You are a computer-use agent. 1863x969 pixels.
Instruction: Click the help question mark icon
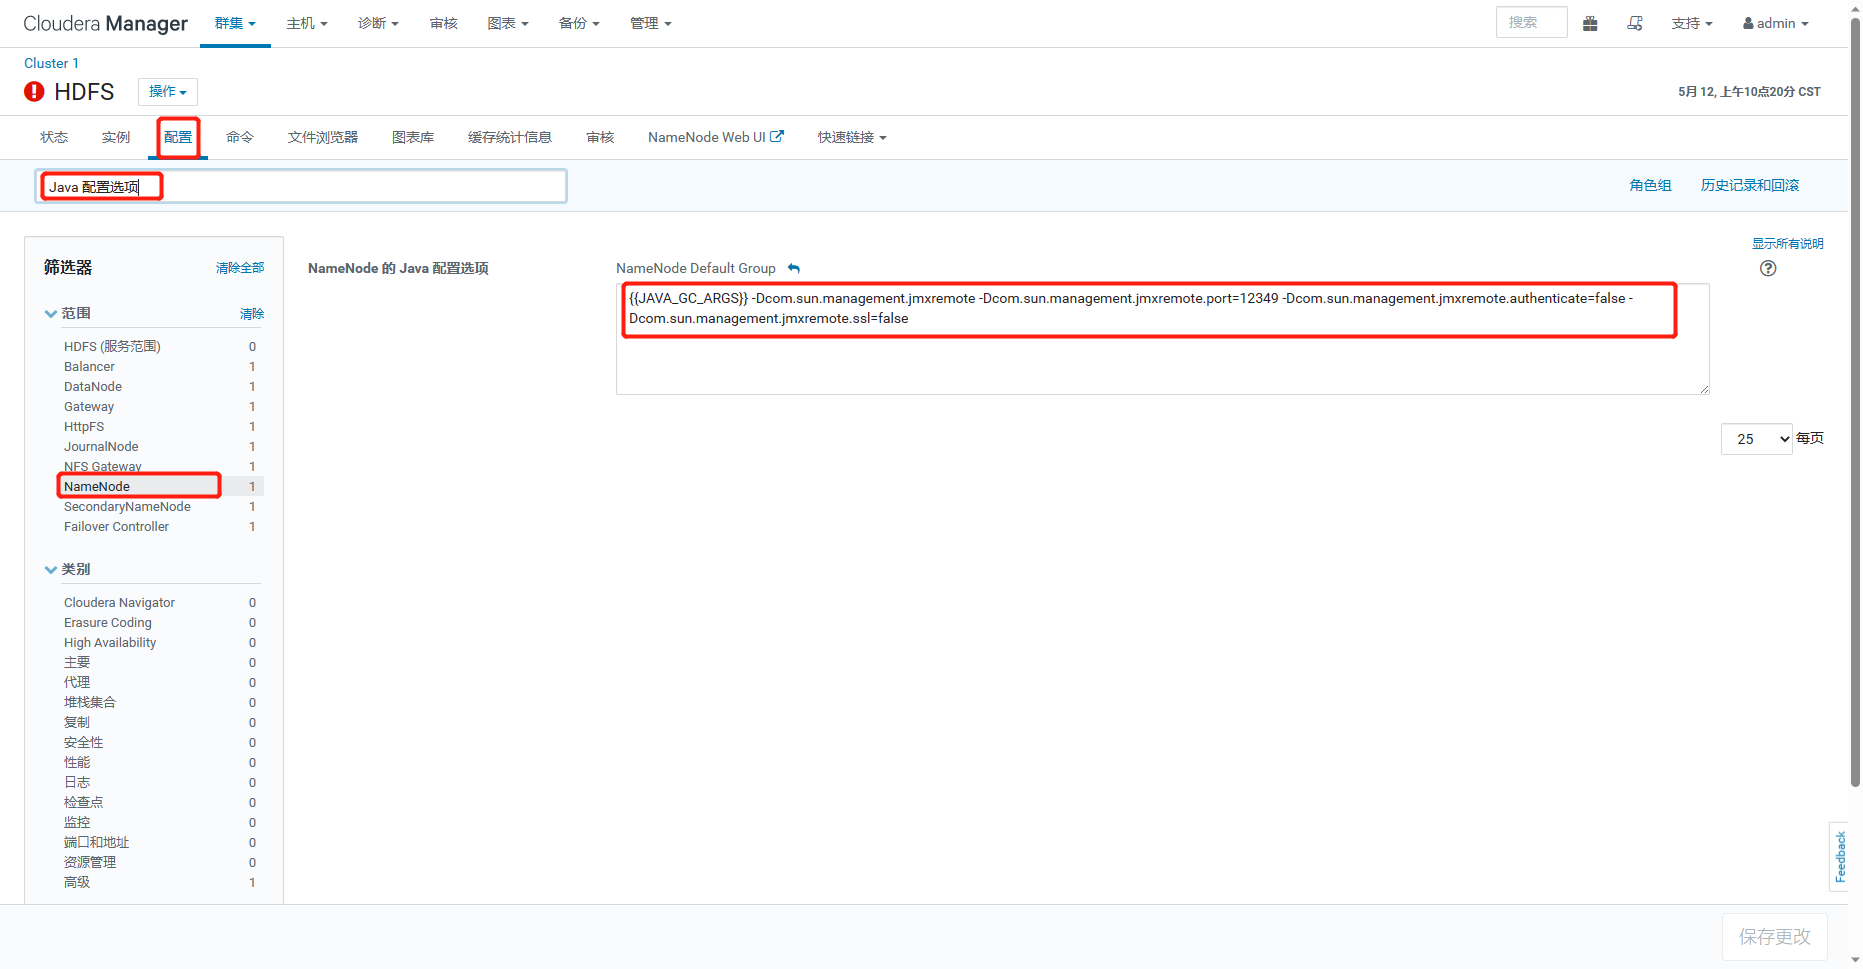tap(1768, 268)
